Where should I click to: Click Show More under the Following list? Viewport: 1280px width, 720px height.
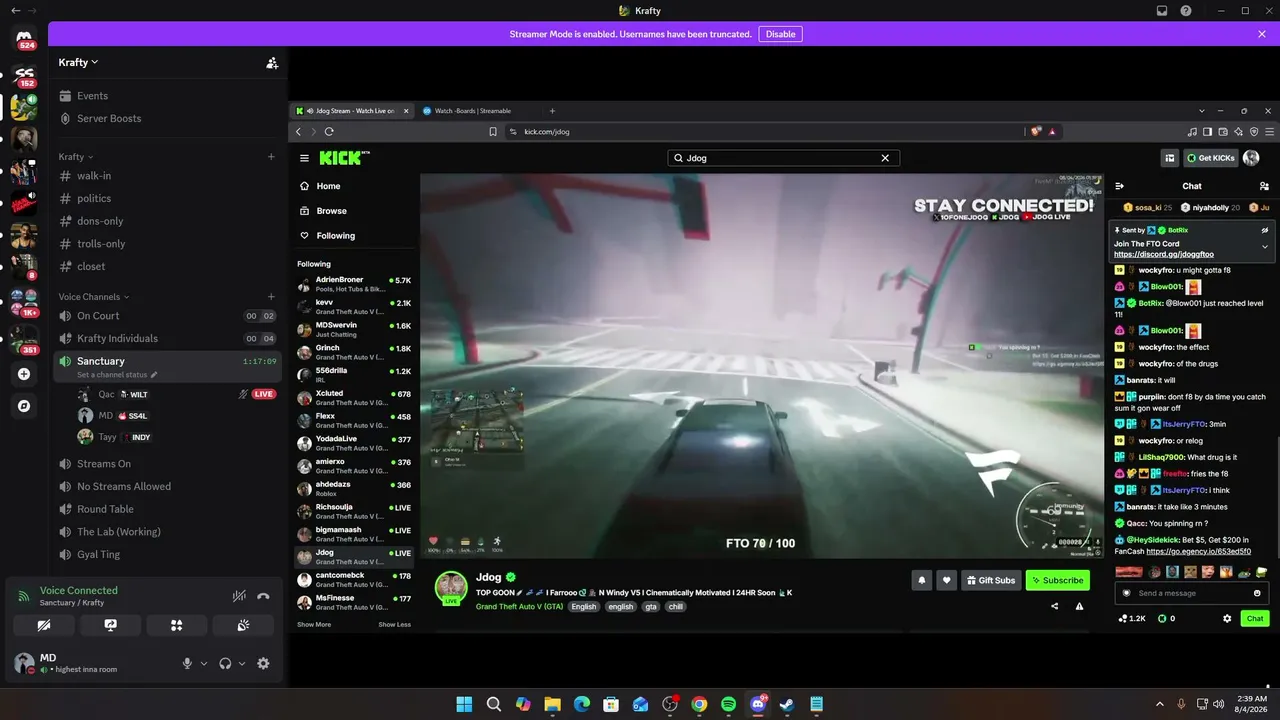pyautogui.click(x=314, y=625)
